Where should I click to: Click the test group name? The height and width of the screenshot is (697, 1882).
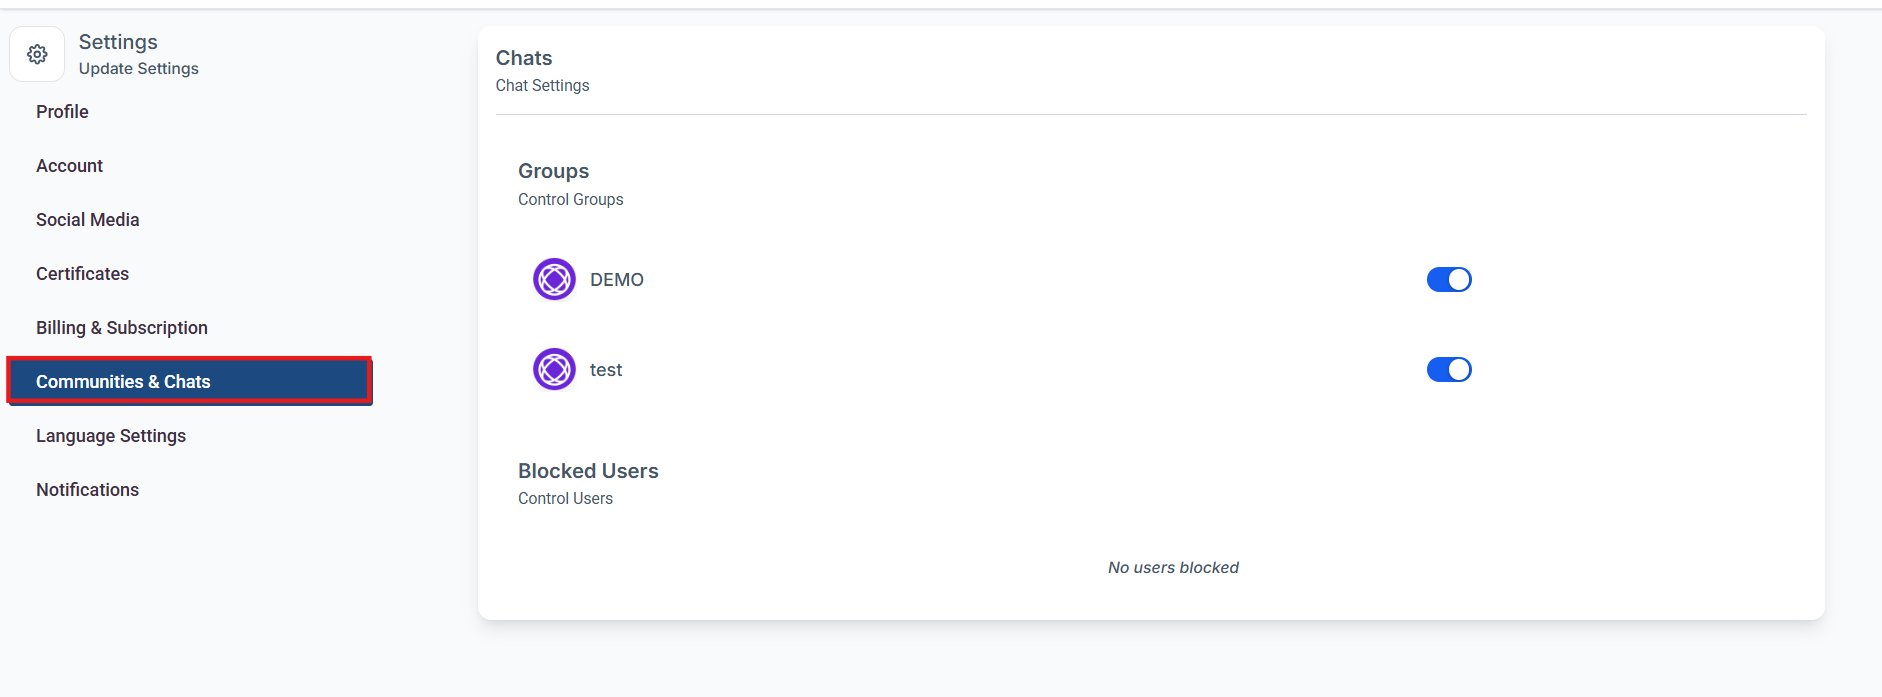606,370
